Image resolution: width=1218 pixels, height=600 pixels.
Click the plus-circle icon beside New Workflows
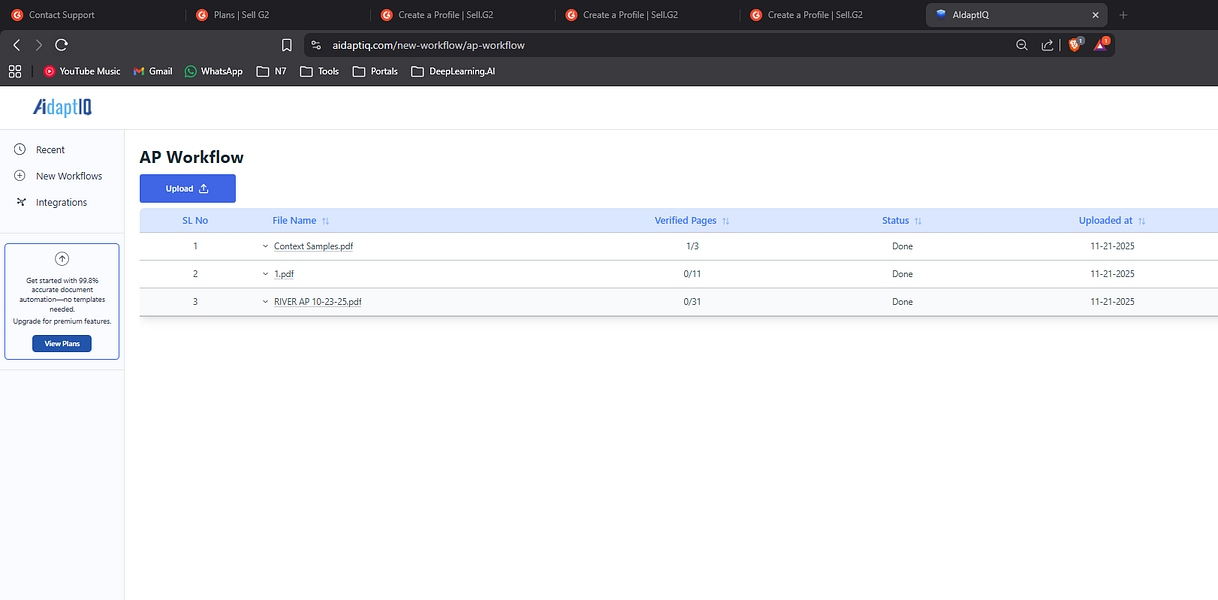[20, 175]
